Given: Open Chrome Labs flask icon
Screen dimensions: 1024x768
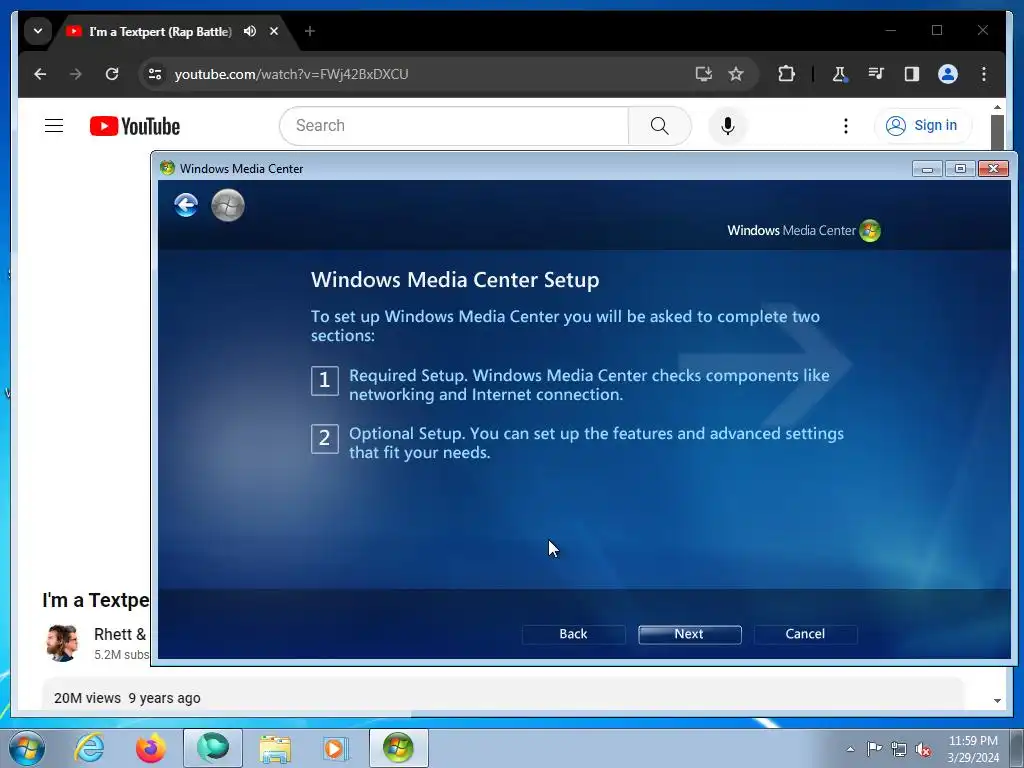Looking at the screenshot, I should pos(840,74).
